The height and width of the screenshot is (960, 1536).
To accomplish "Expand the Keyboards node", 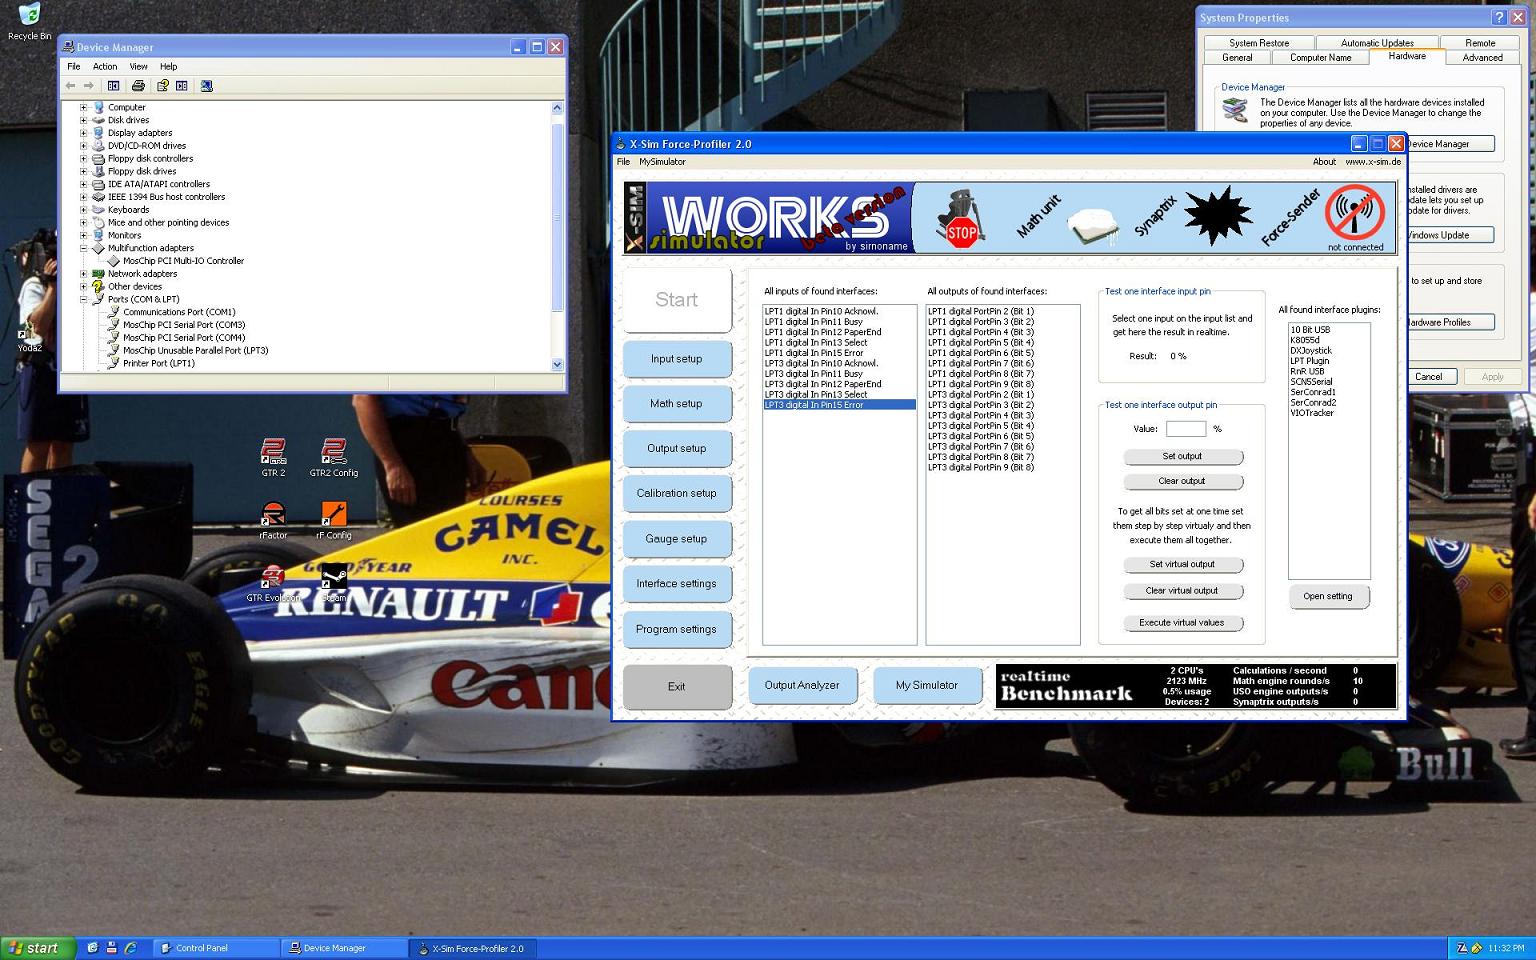I will click(x=84, y=210).
